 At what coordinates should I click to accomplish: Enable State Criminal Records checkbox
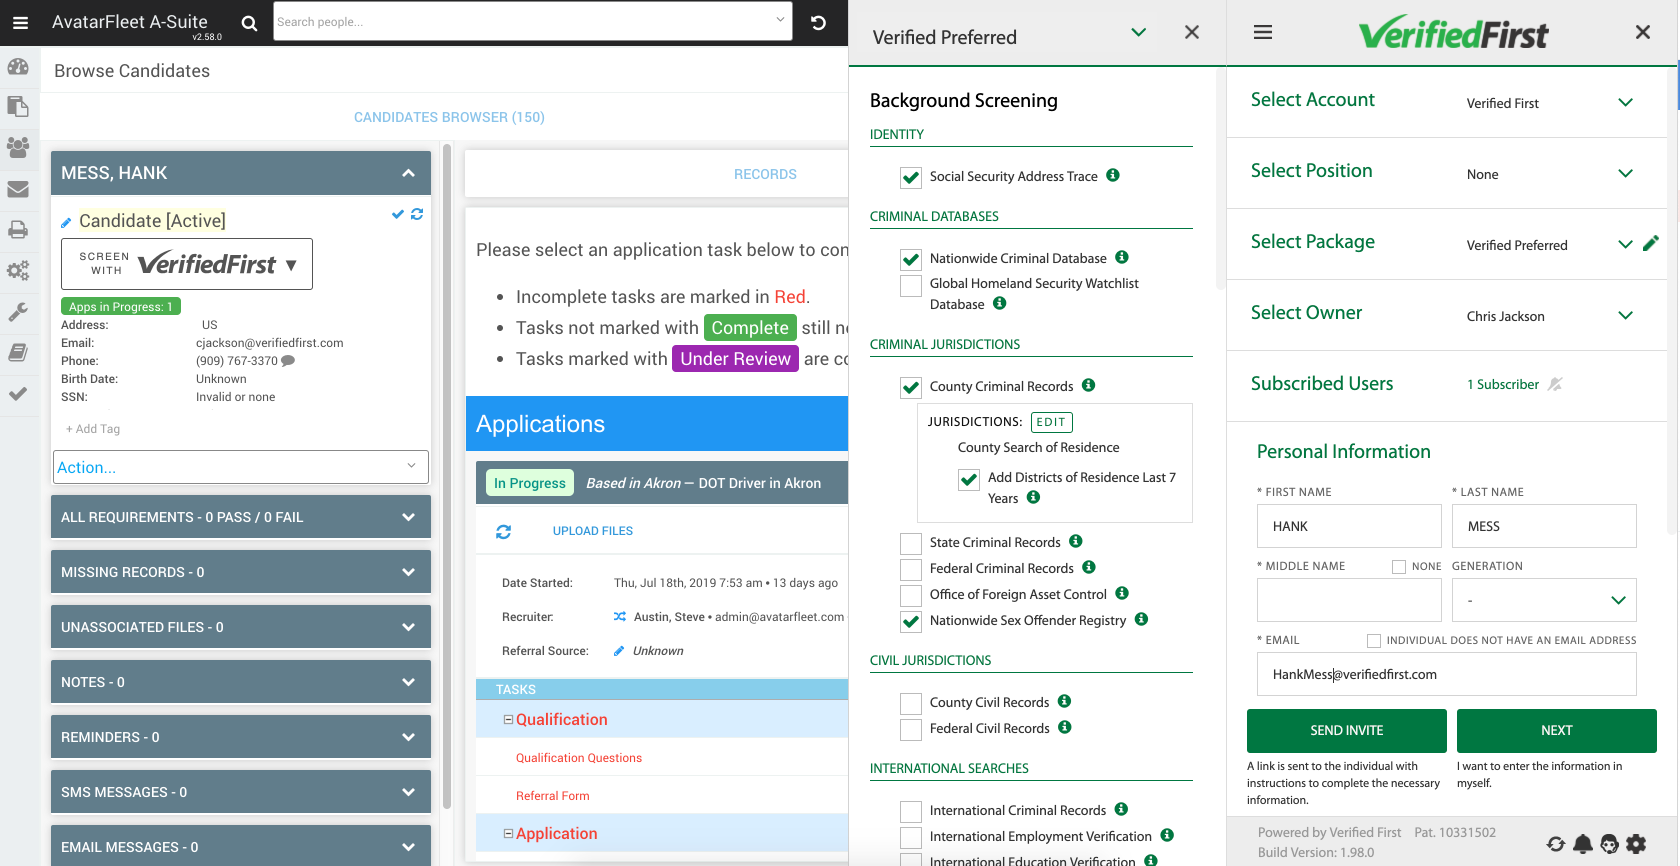click(911, 543)
